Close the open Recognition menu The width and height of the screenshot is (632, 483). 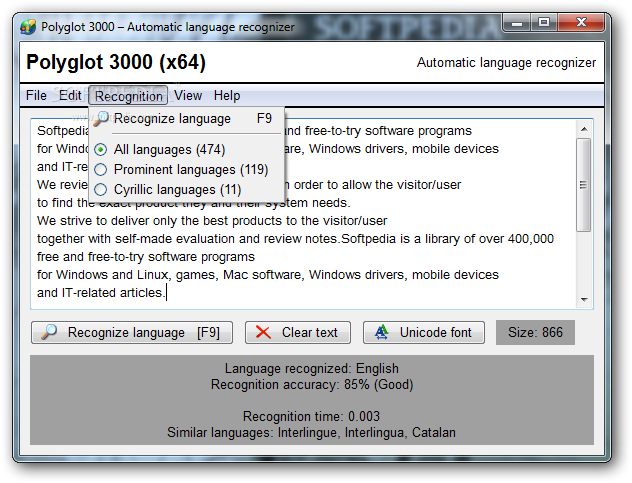pyautogui.click(x=128, y=96)
